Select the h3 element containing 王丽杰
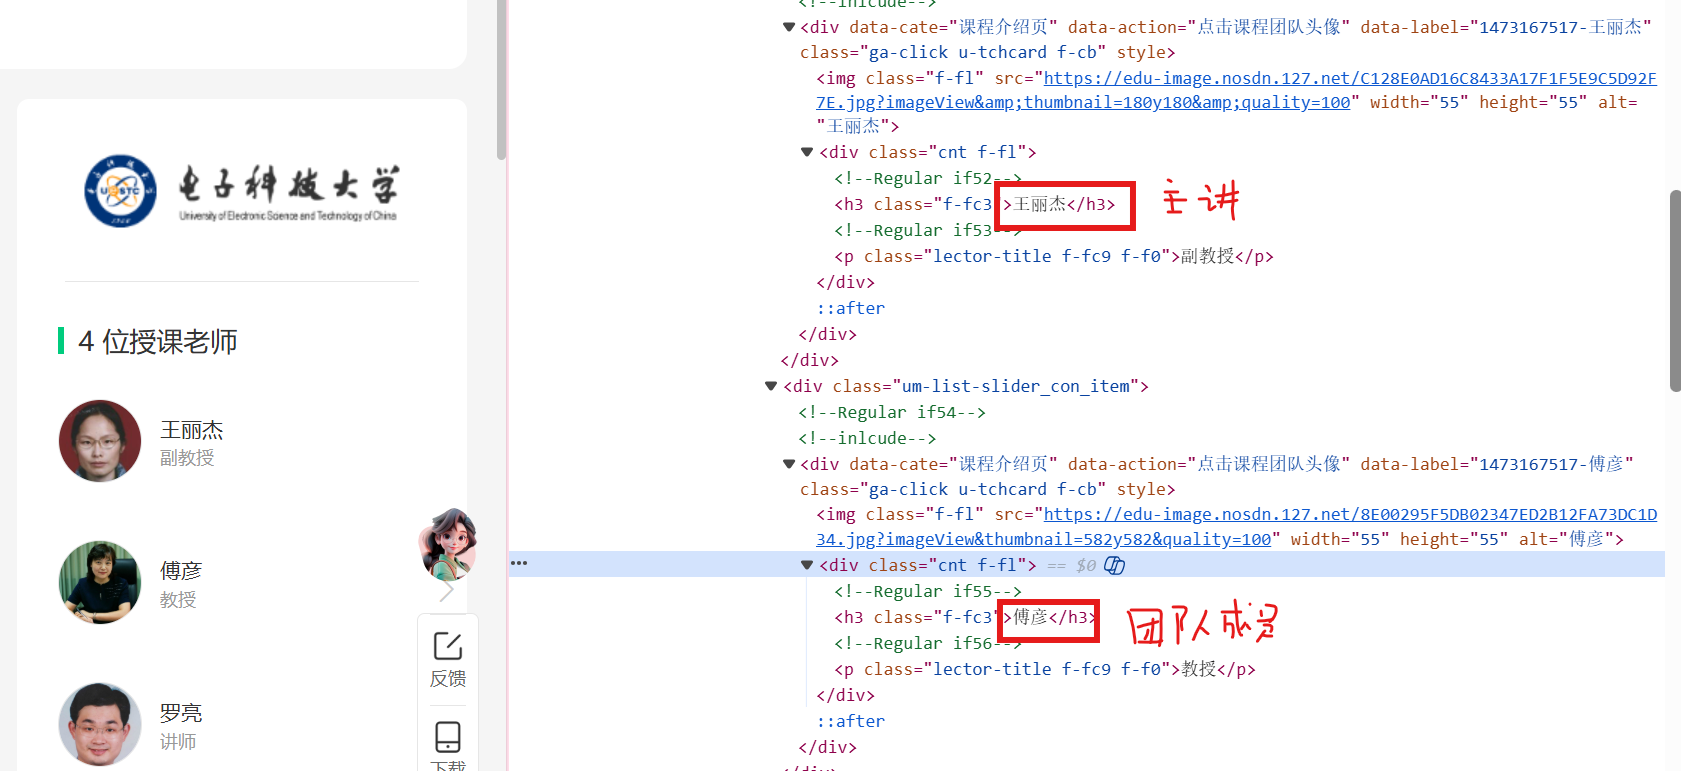 (975, 204)
